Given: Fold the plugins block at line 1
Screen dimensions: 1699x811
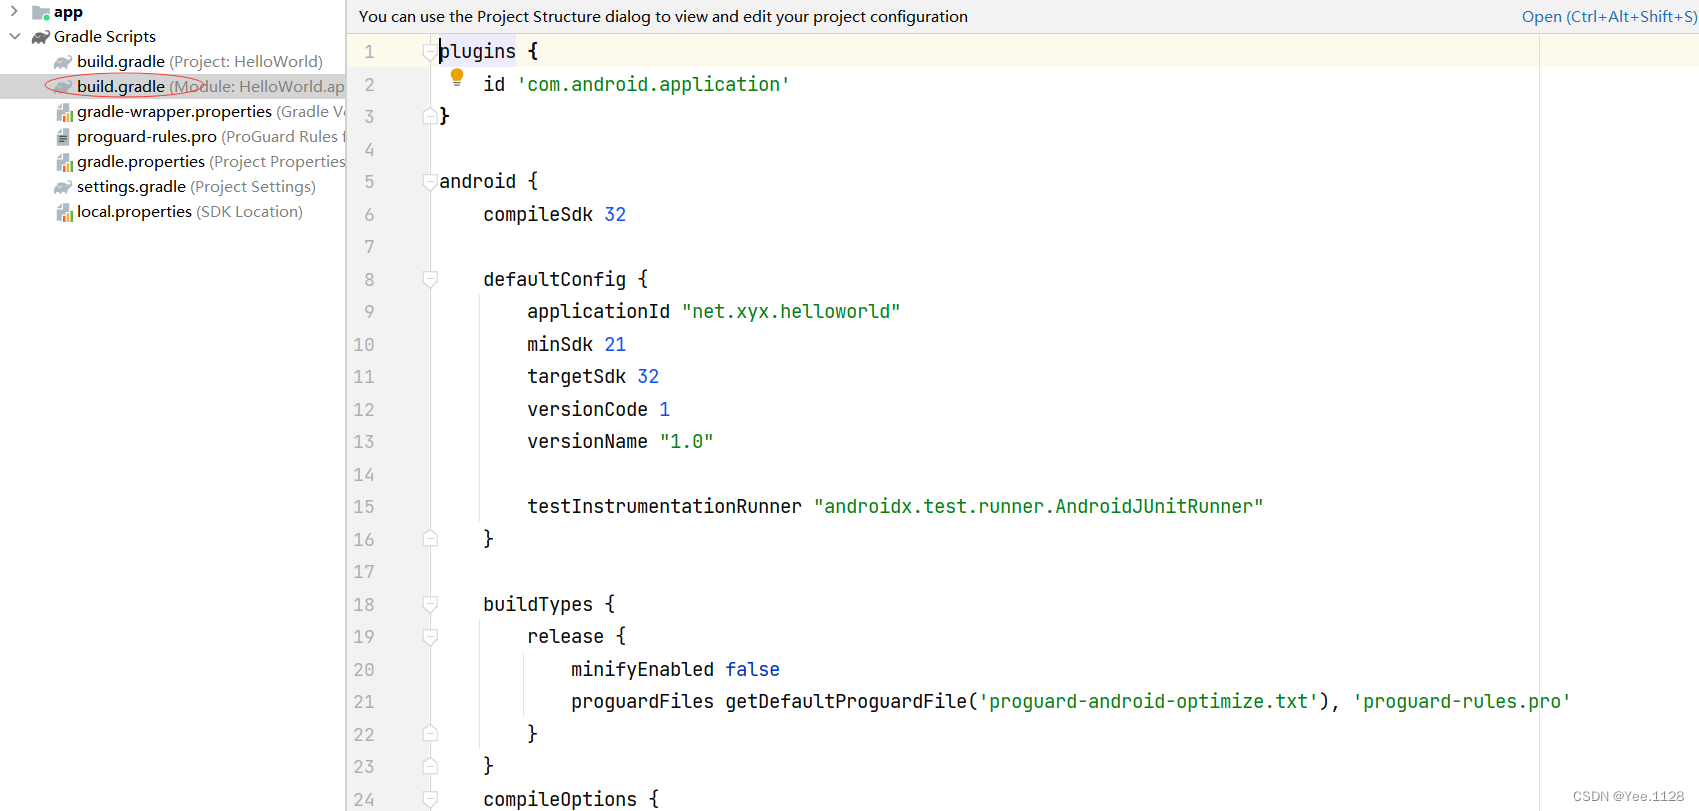Looking at the screenshot, I should coord(430,52).
